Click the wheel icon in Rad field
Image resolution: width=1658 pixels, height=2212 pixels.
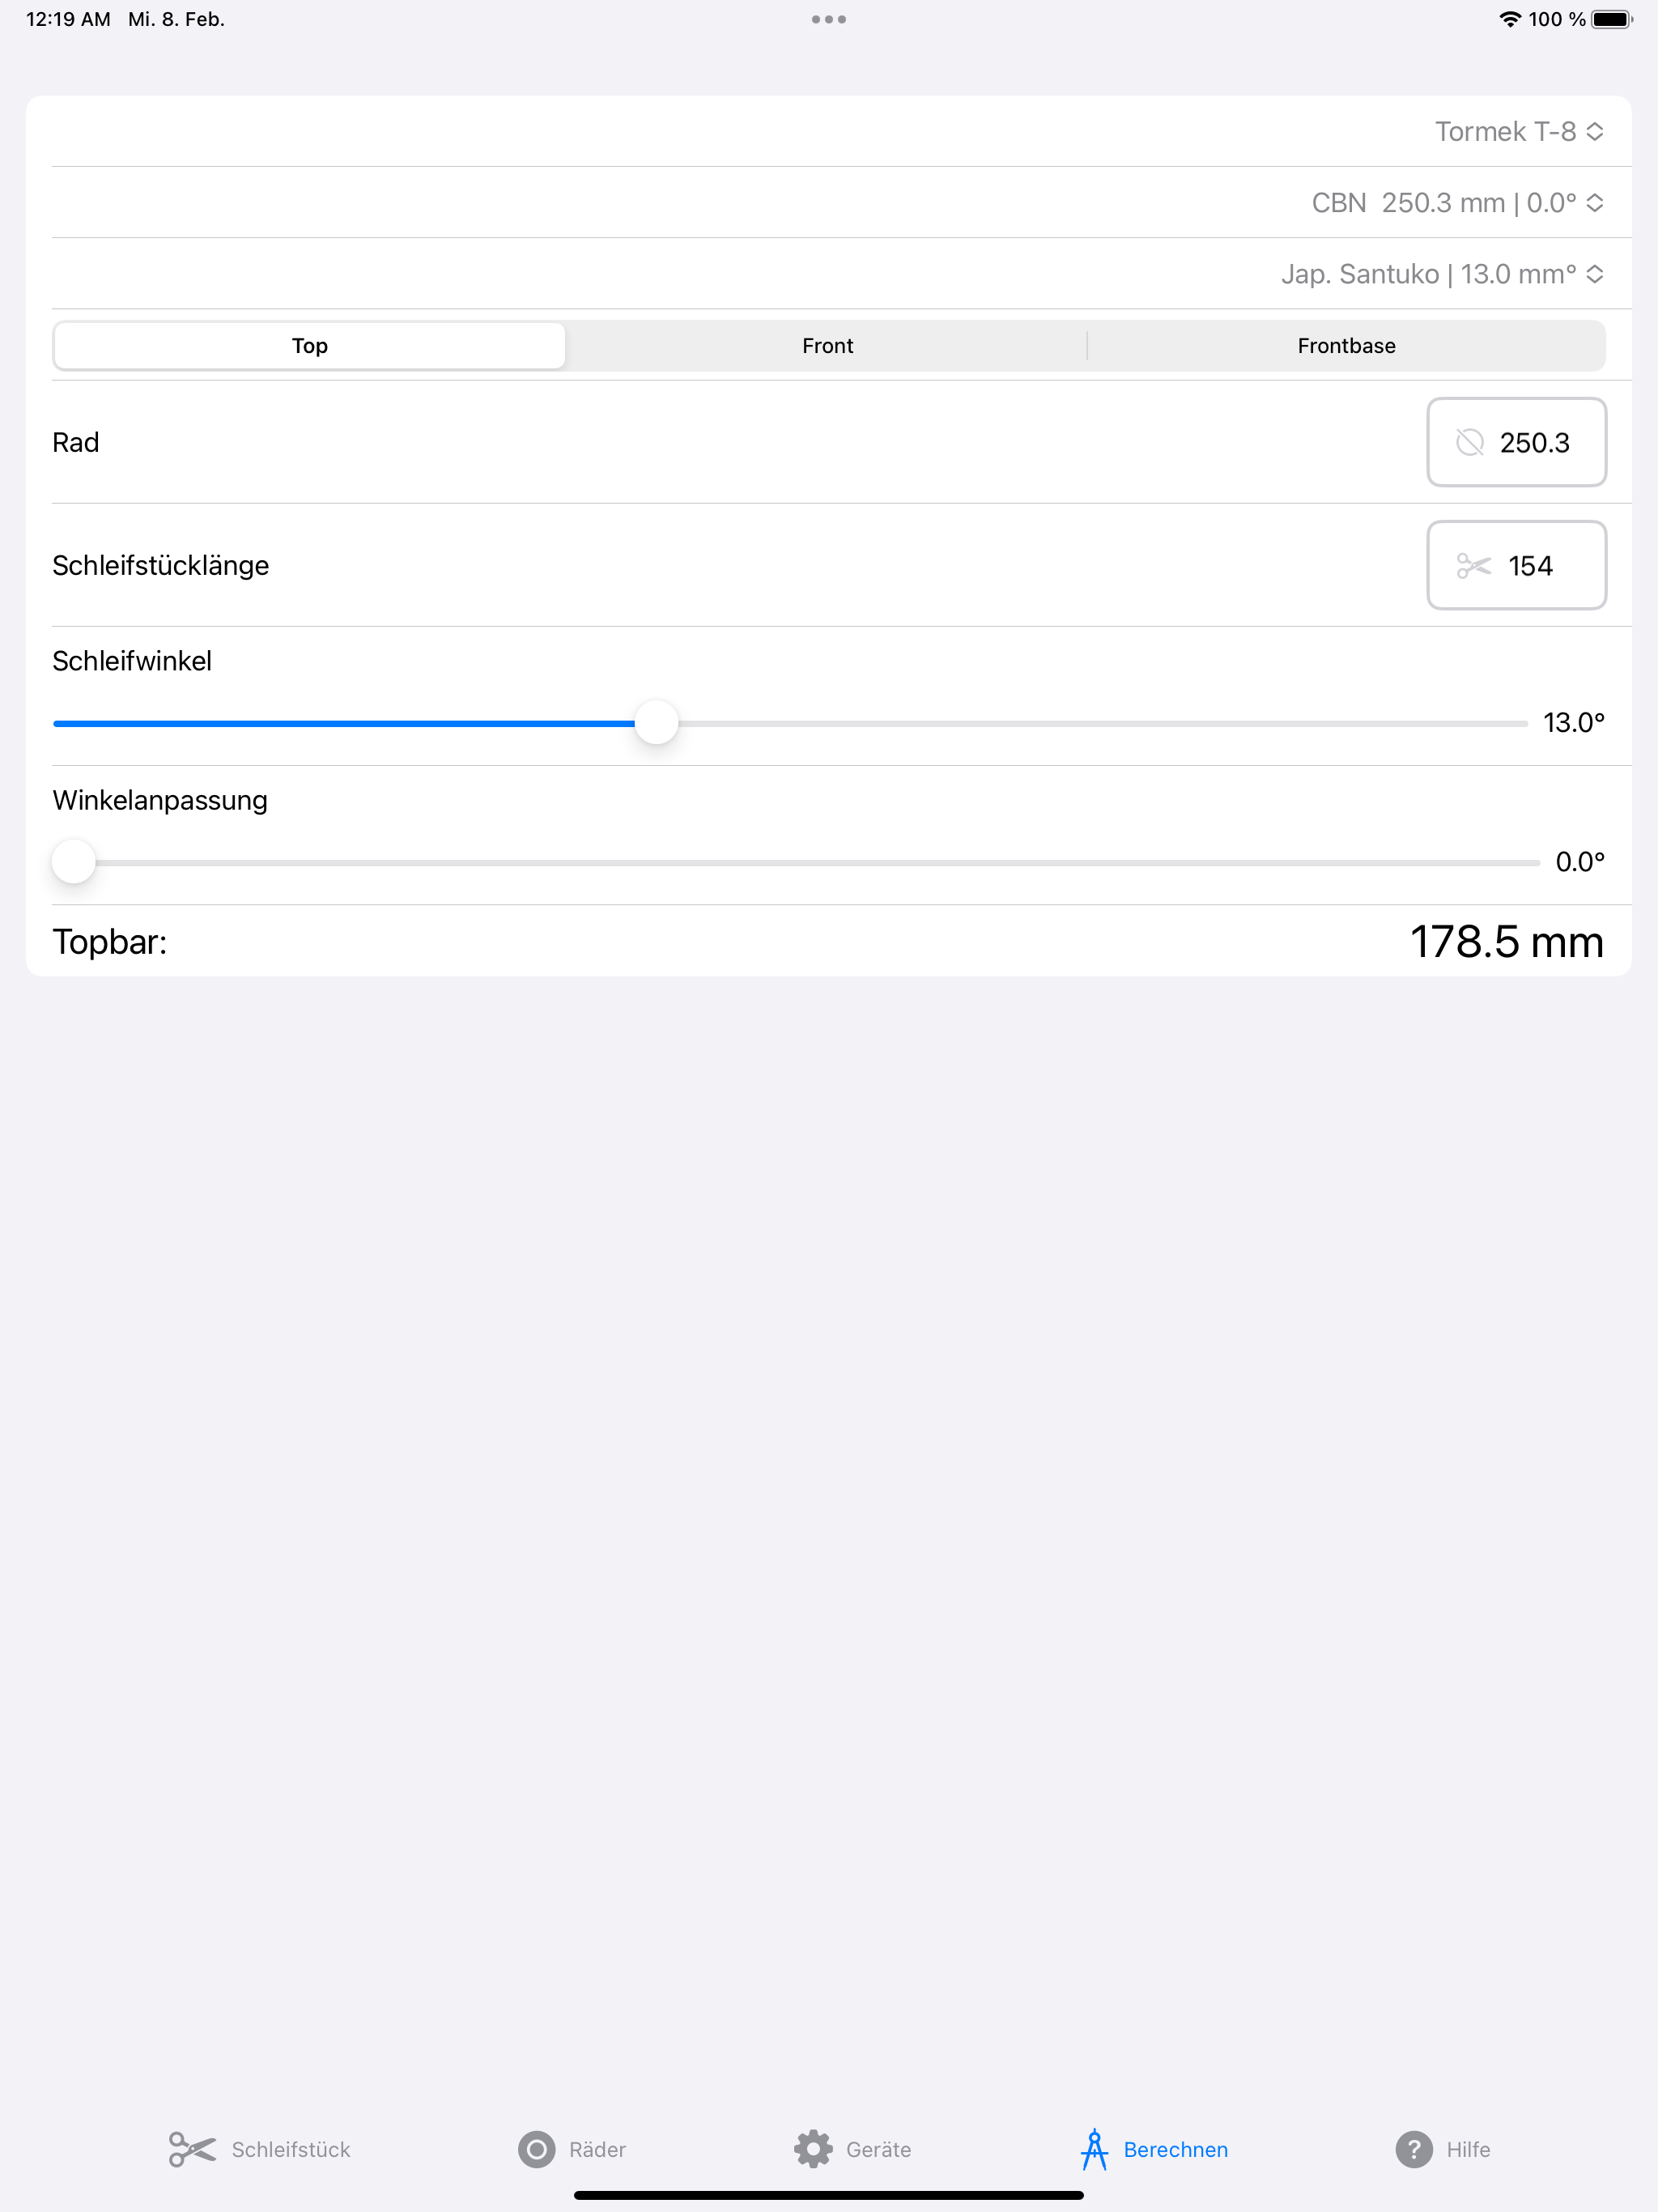coord(1469,442)
